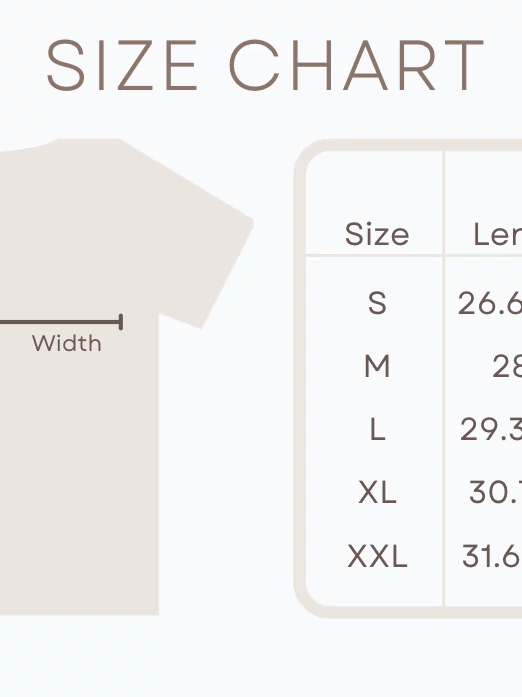Click the 26.6 length value for size S
Image resolution: width=522 pixels, height=697 pixels.
pyautogui.click(x=490, y=303)
